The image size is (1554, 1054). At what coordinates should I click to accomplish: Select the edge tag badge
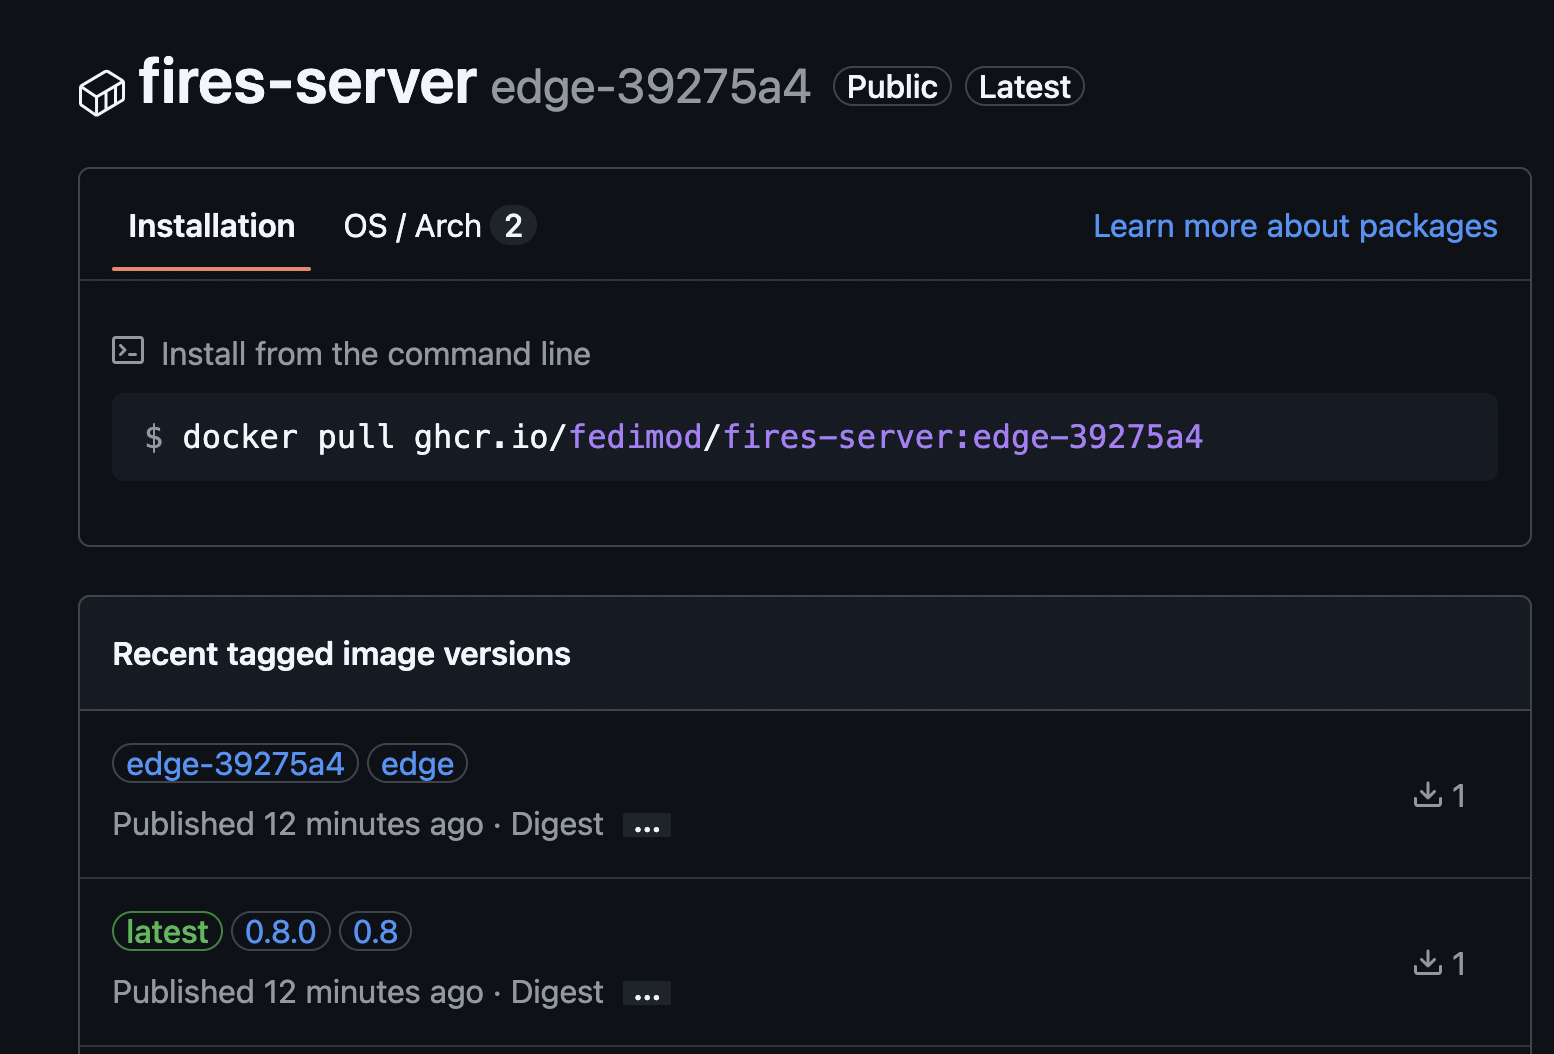tap(417, 763)
